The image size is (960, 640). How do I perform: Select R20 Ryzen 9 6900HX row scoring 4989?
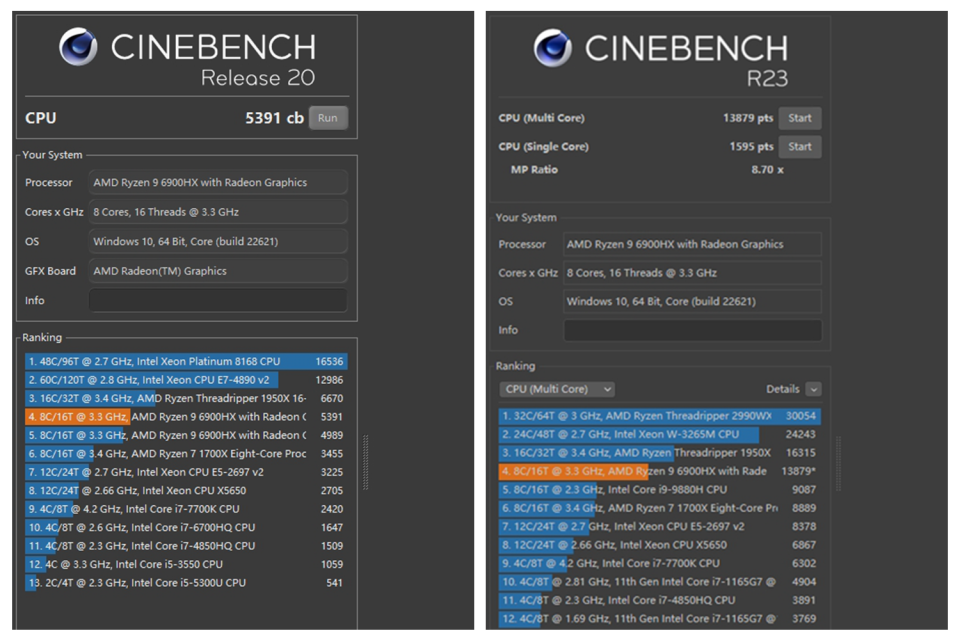pos(186,435)
